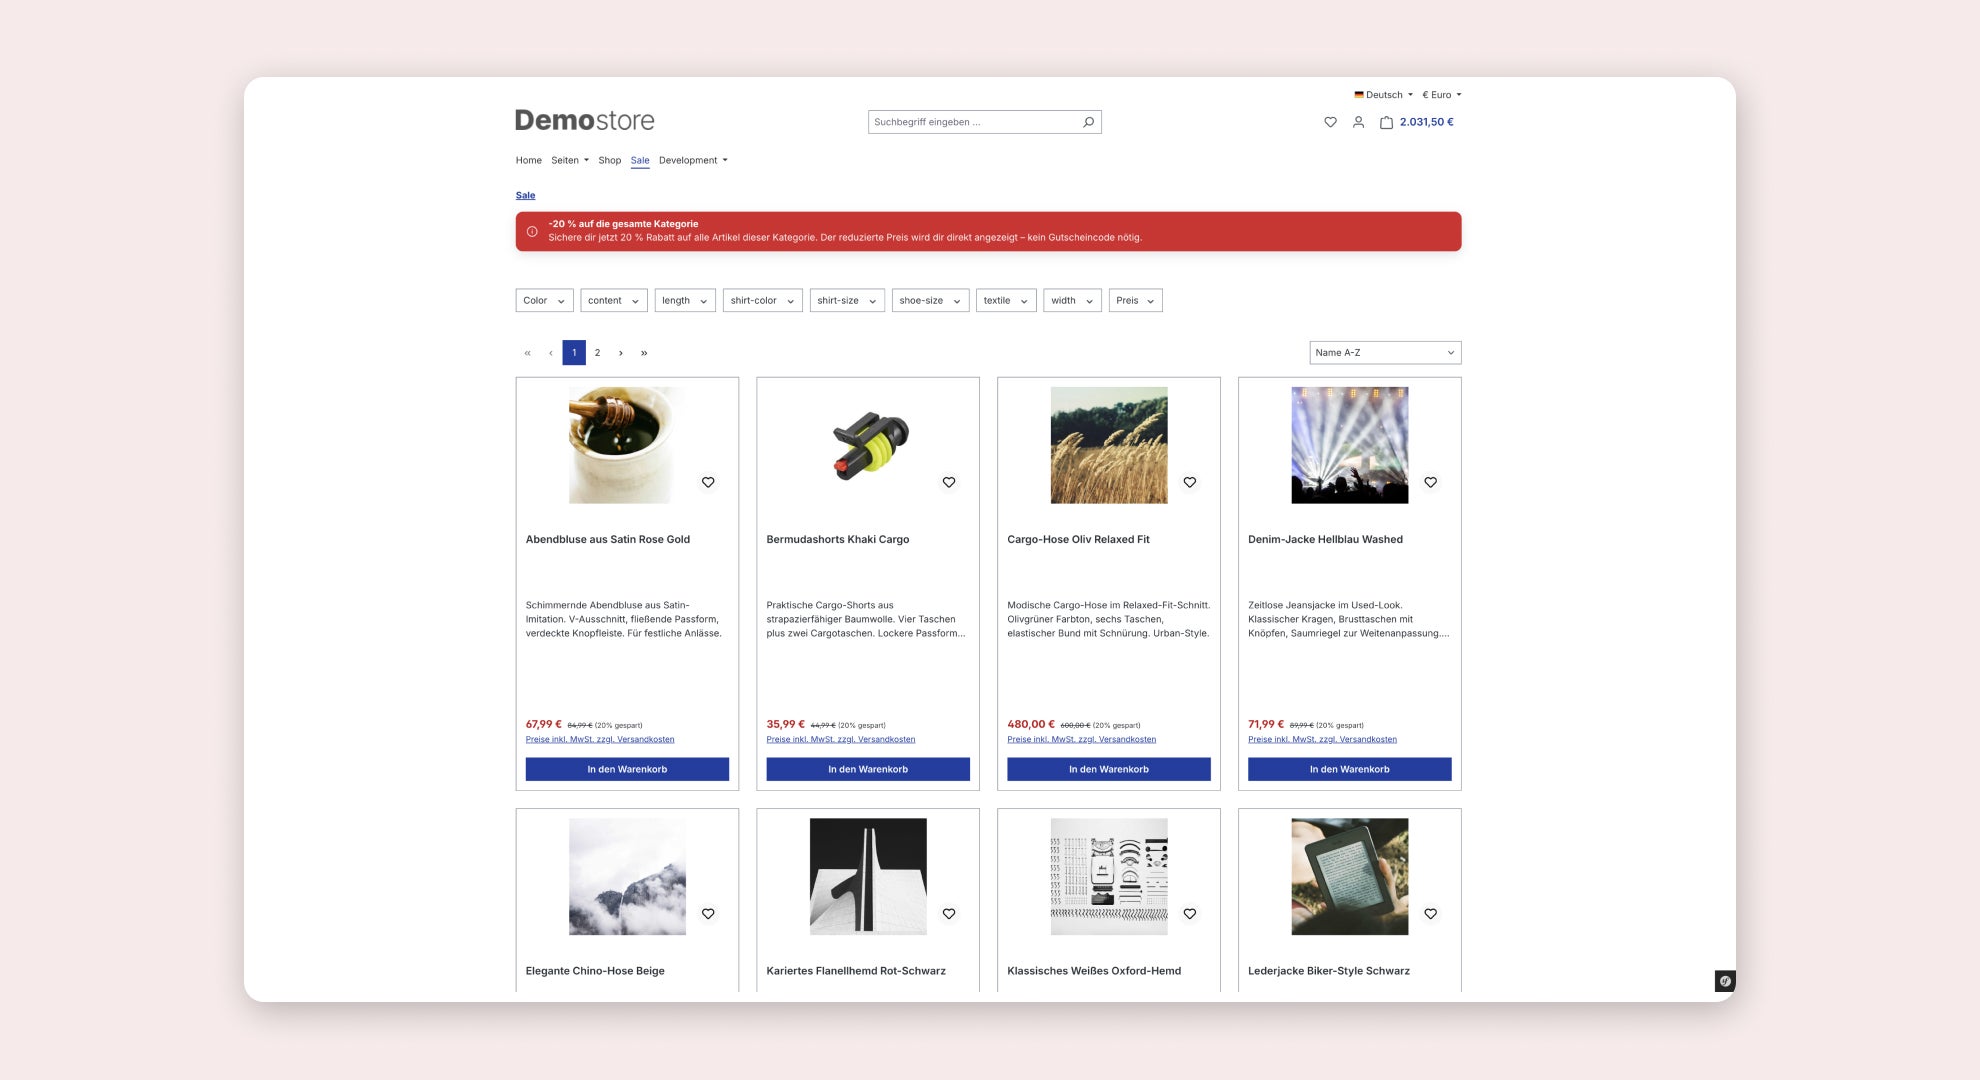Open the Seiten menu
1980x1080 pixels.
click(x=570, y=160)
